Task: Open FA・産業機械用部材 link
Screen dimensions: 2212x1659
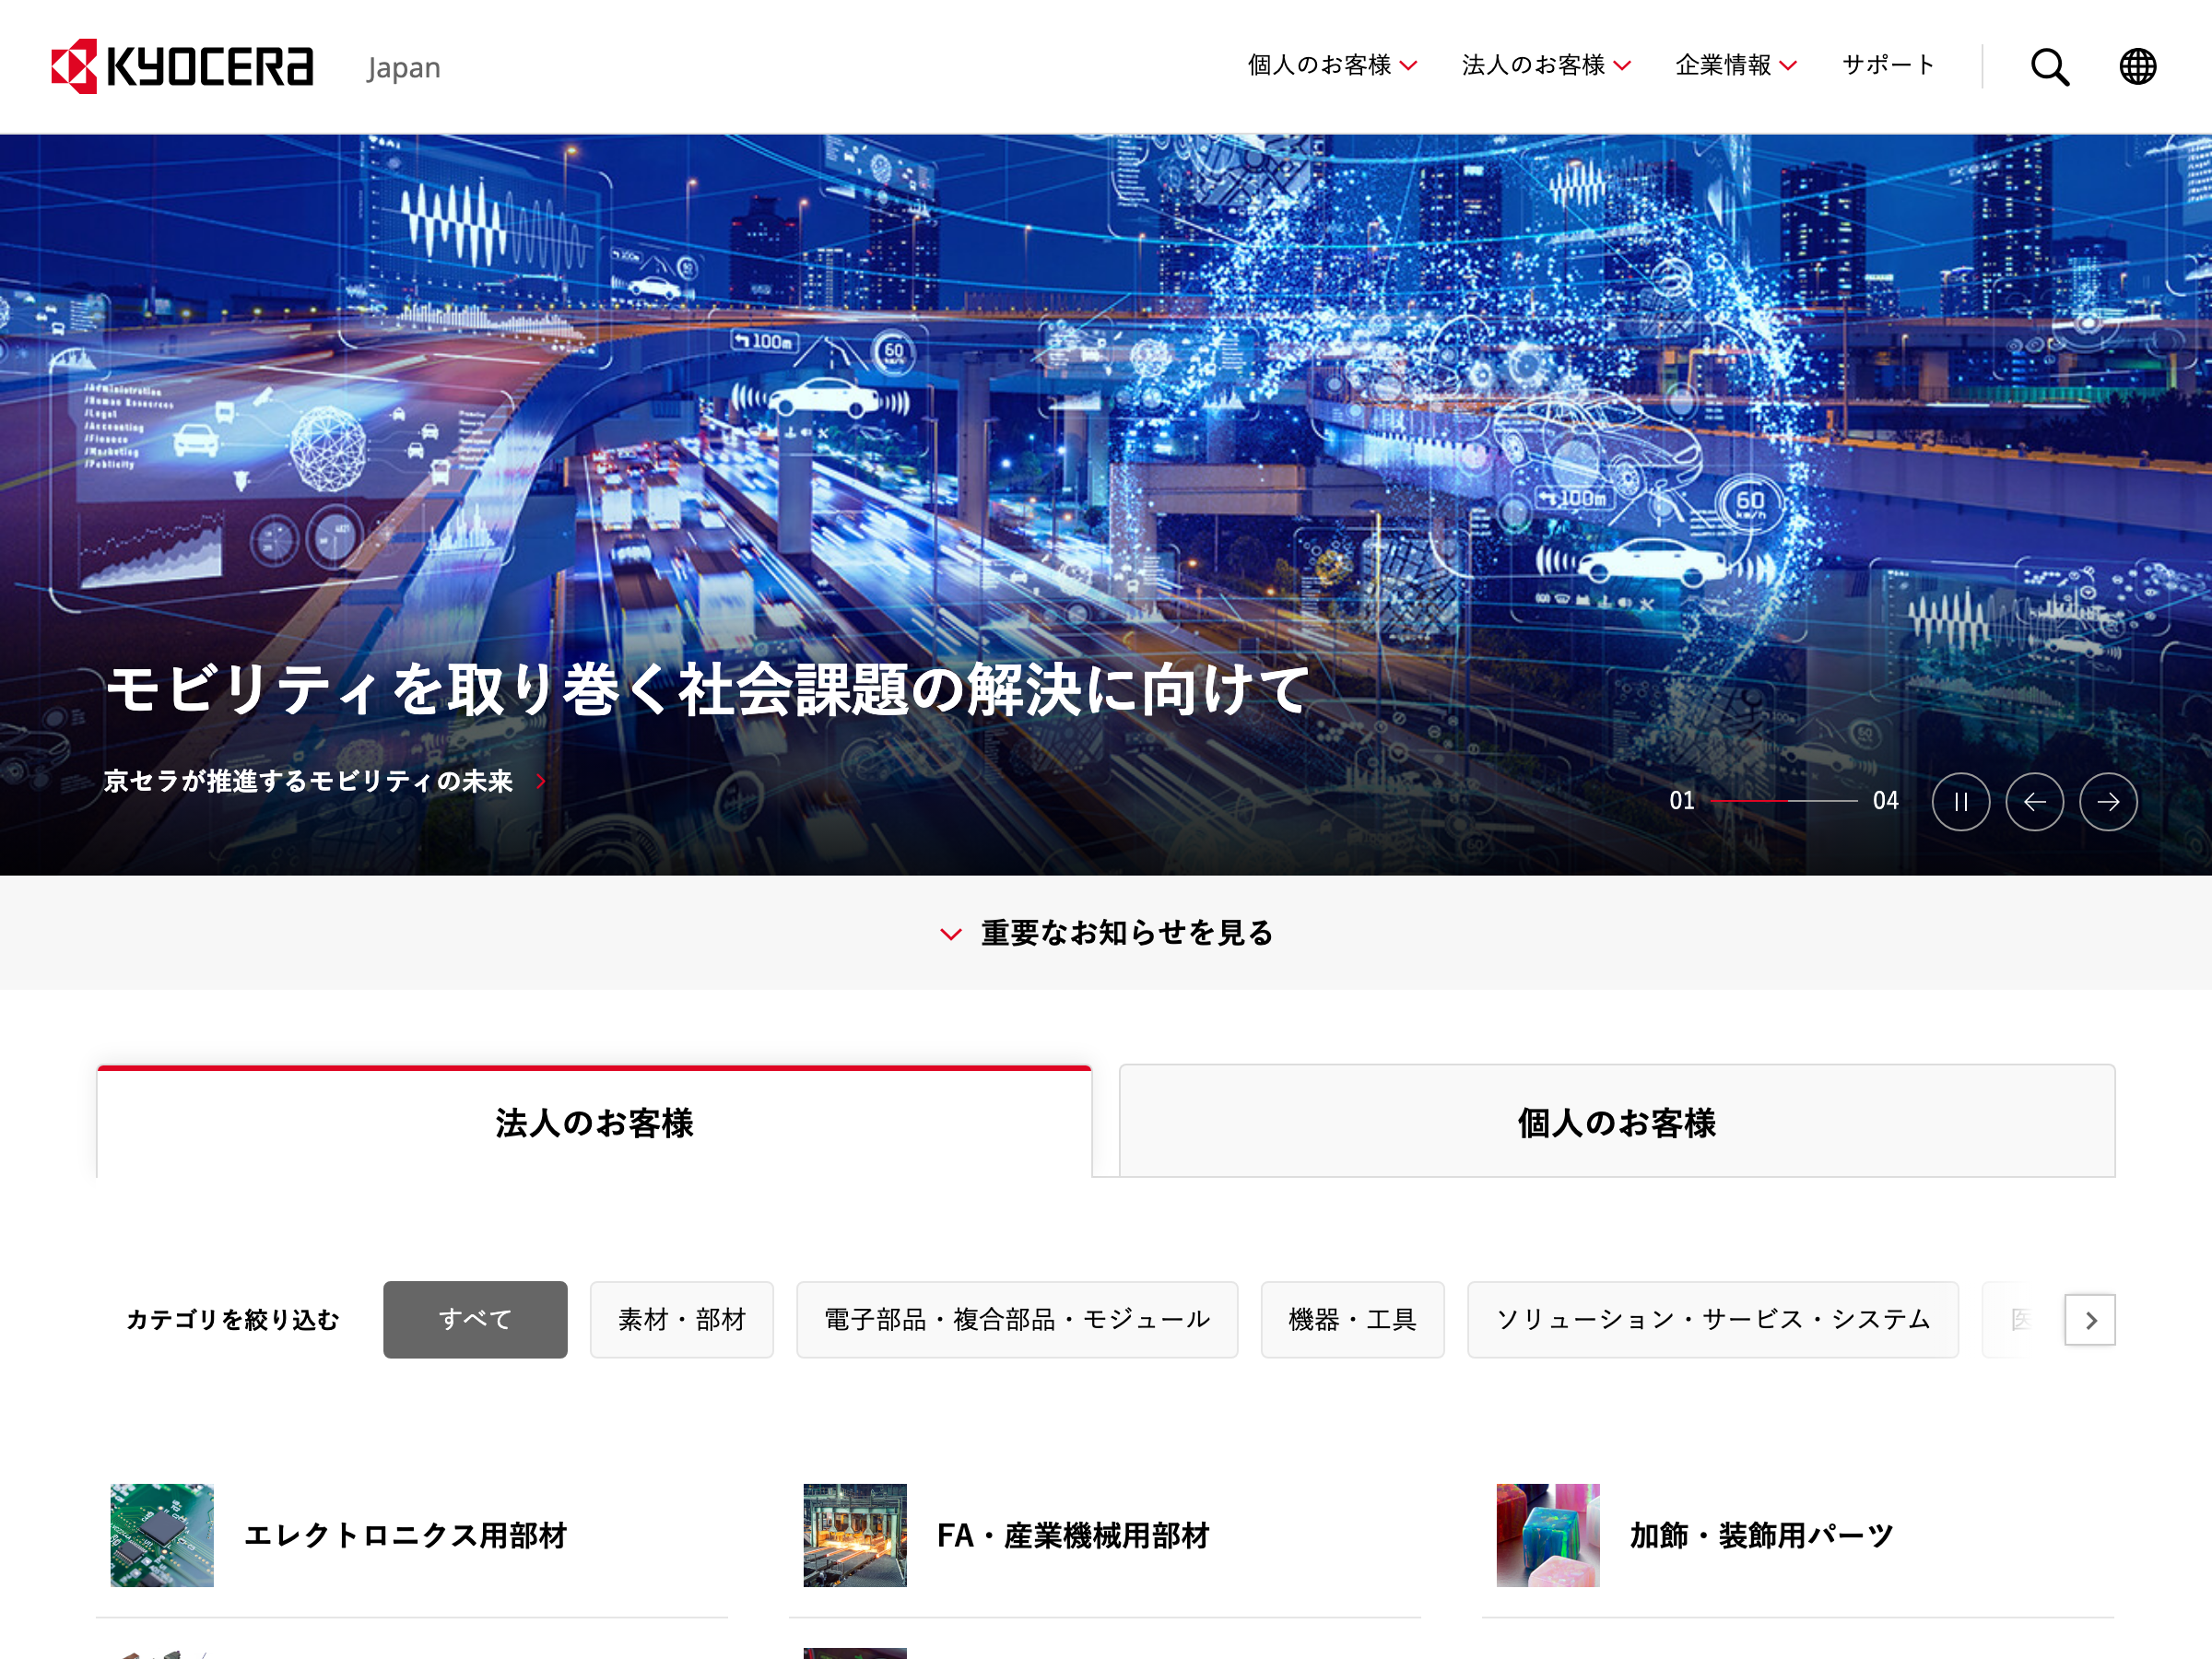Action: (x=1073, y=1535)
